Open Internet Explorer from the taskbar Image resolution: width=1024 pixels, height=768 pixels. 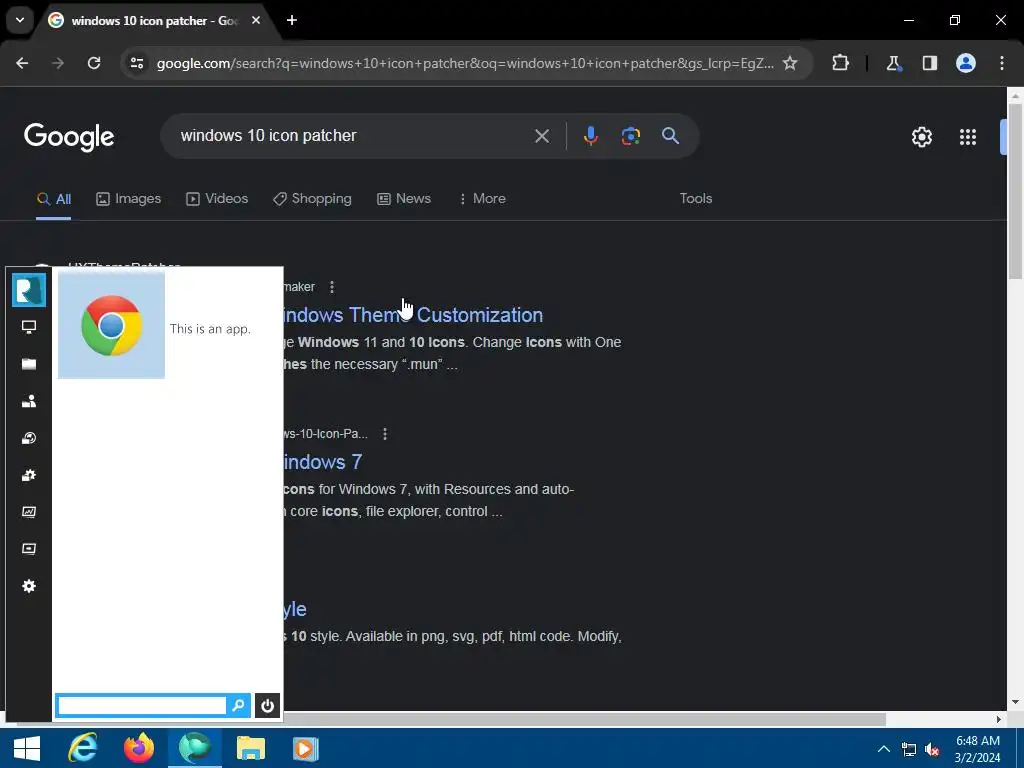click(x=82, y=748)
